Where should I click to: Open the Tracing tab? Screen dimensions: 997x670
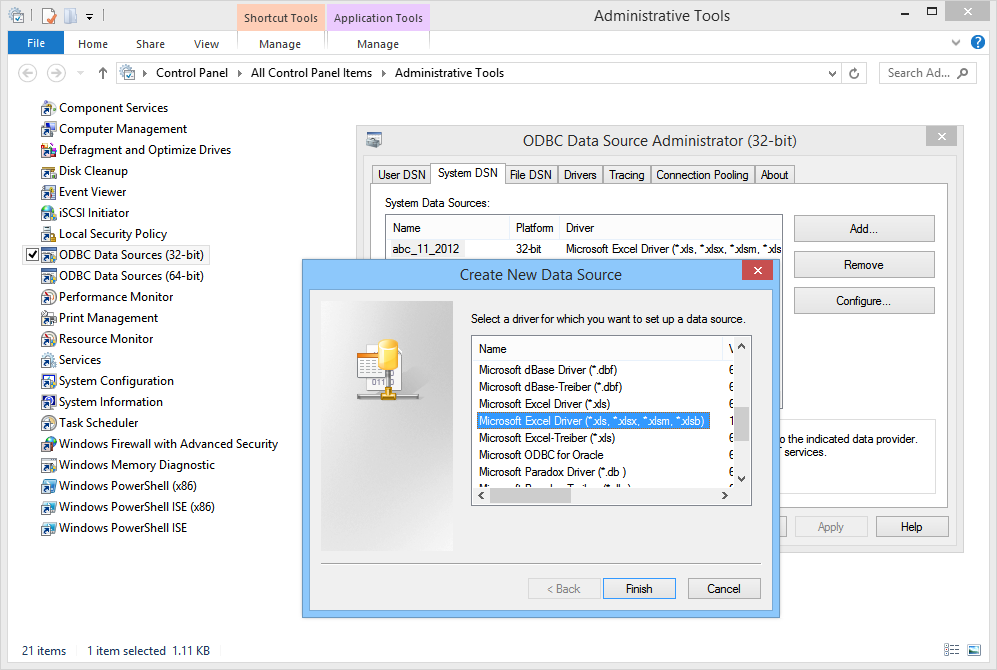tap(626, 175)
